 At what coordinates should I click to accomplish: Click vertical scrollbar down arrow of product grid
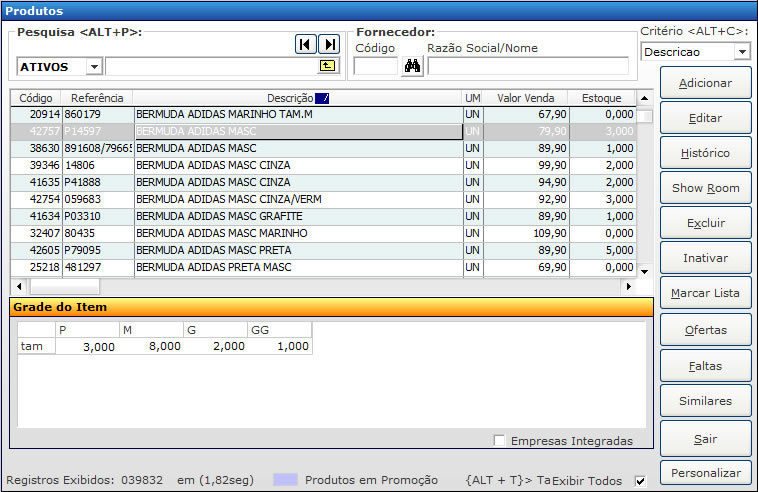(644, 272)
